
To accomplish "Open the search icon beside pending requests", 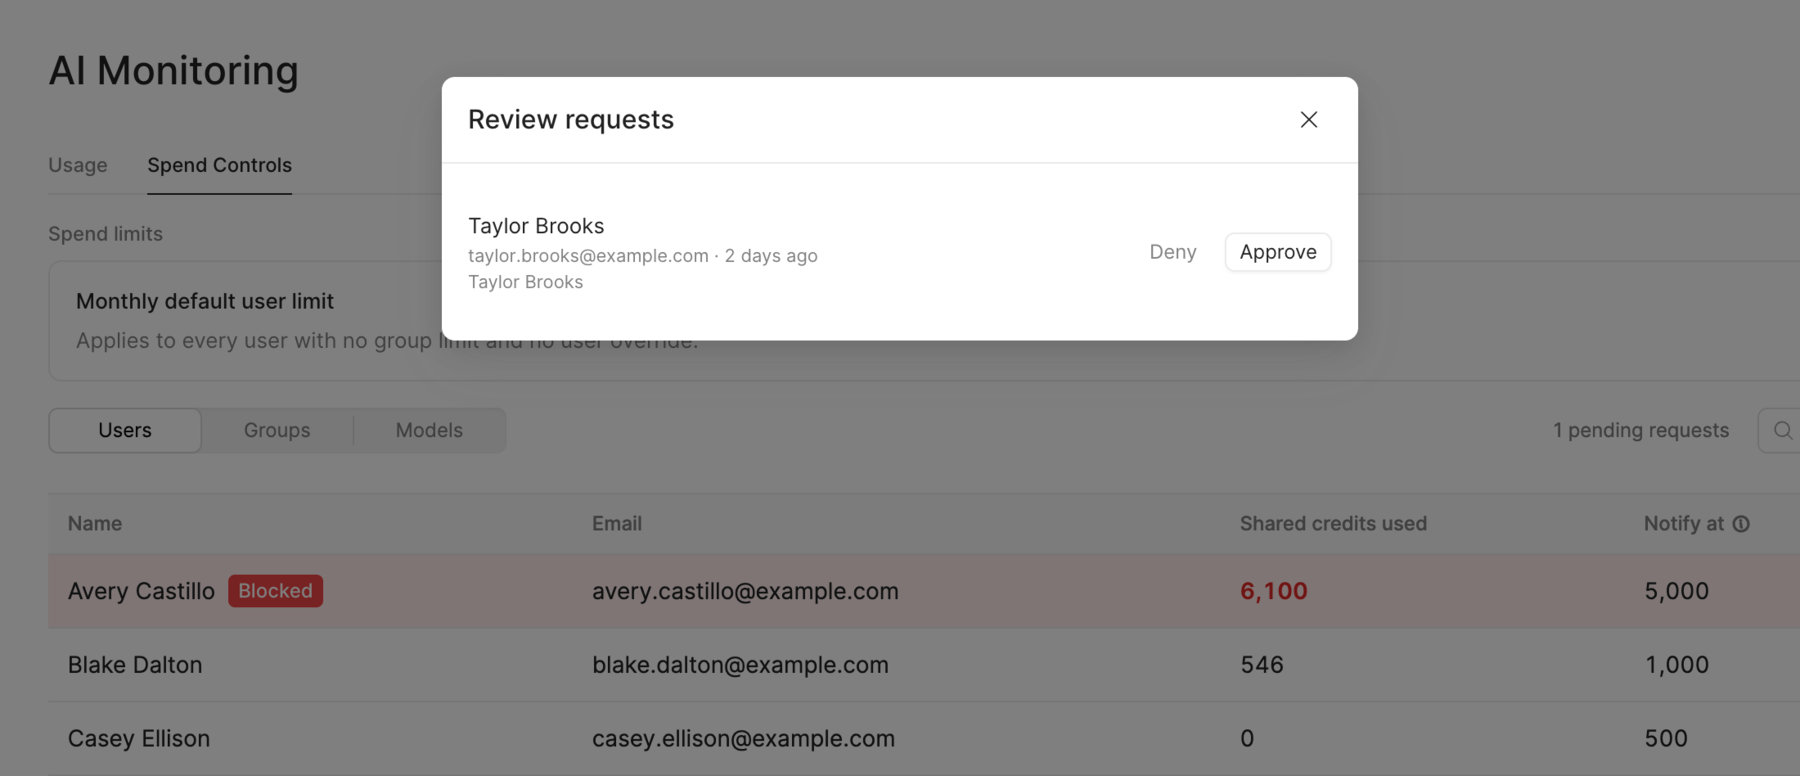I will (1782, 430).
